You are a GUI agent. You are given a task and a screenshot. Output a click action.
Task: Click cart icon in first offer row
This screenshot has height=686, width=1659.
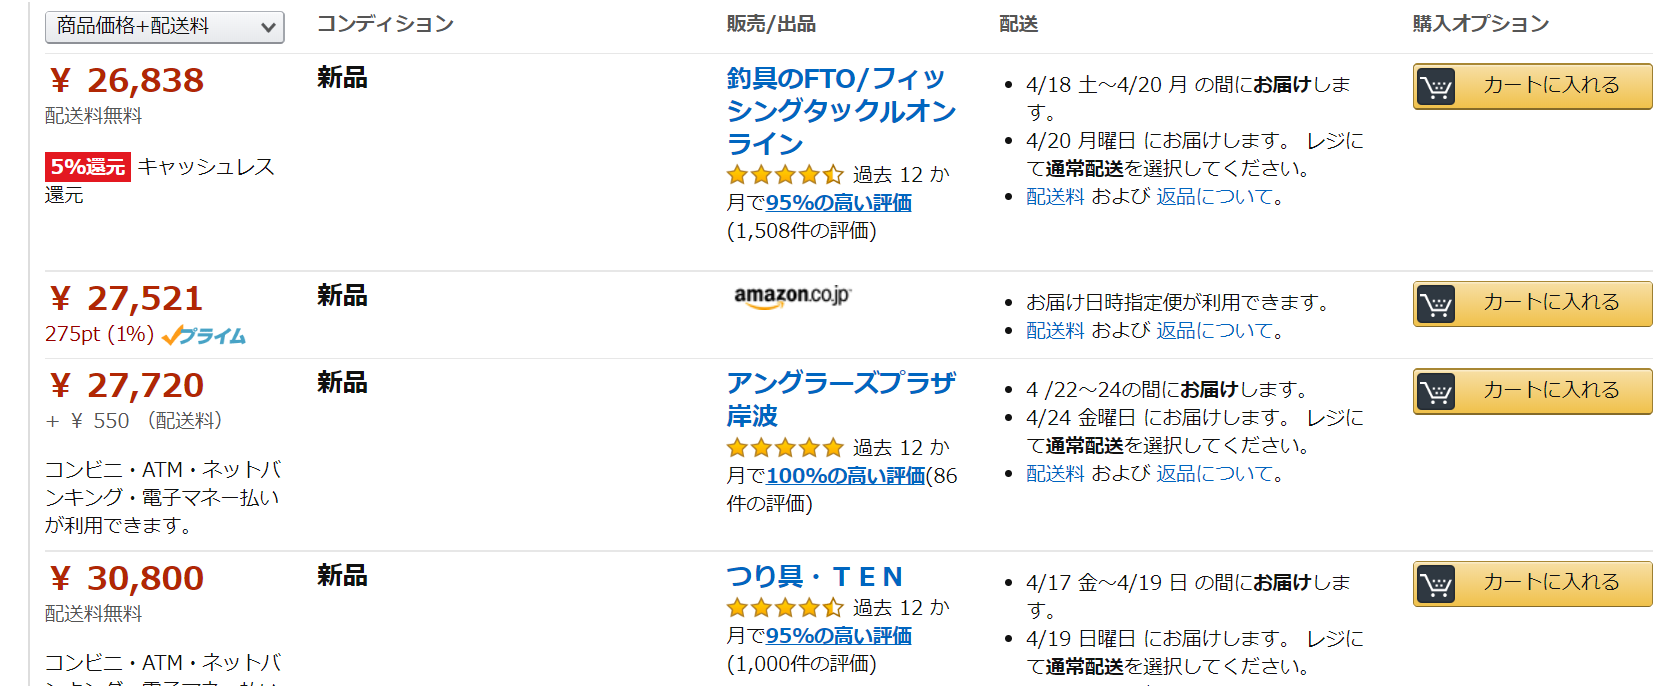point(1437,87)
